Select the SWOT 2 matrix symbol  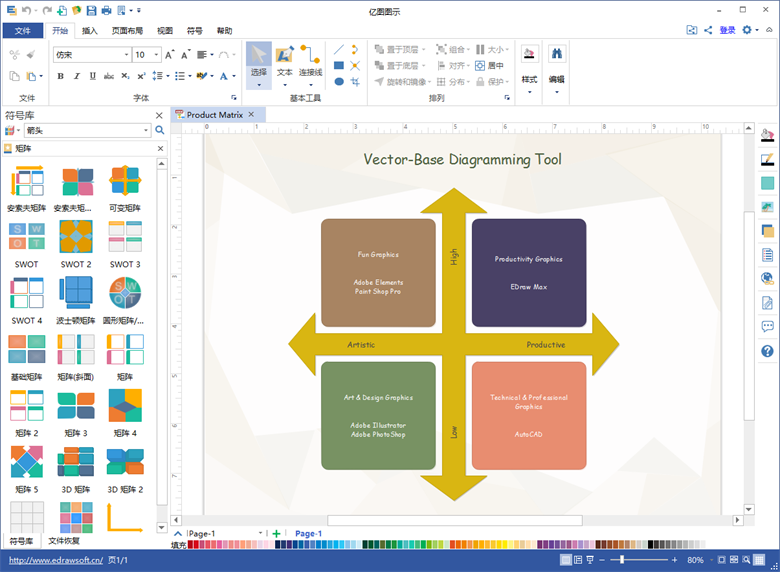click(76, 244)
